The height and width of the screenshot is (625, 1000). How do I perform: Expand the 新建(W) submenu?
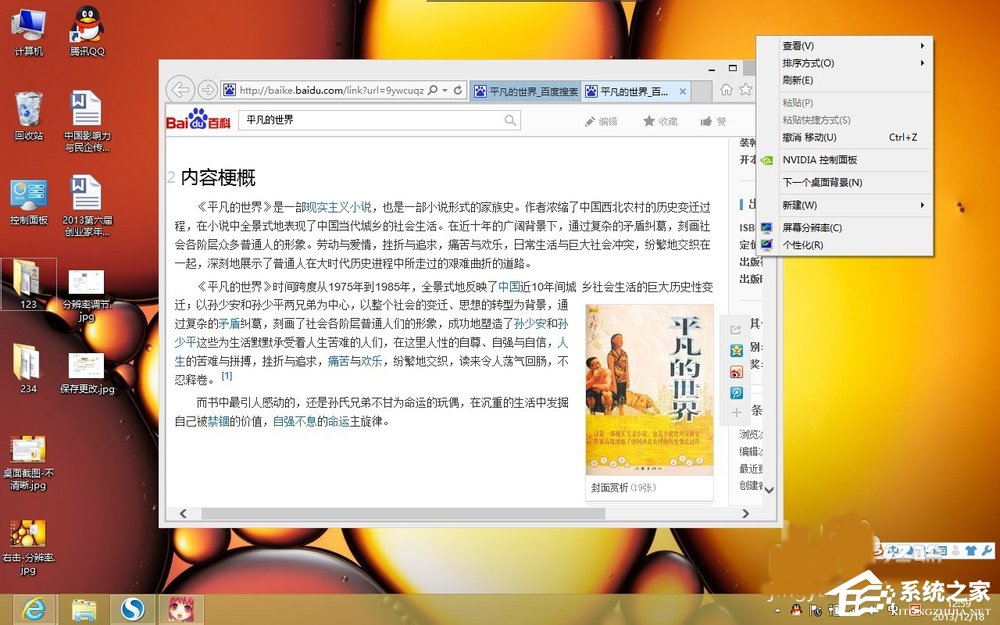click(800, 205)
